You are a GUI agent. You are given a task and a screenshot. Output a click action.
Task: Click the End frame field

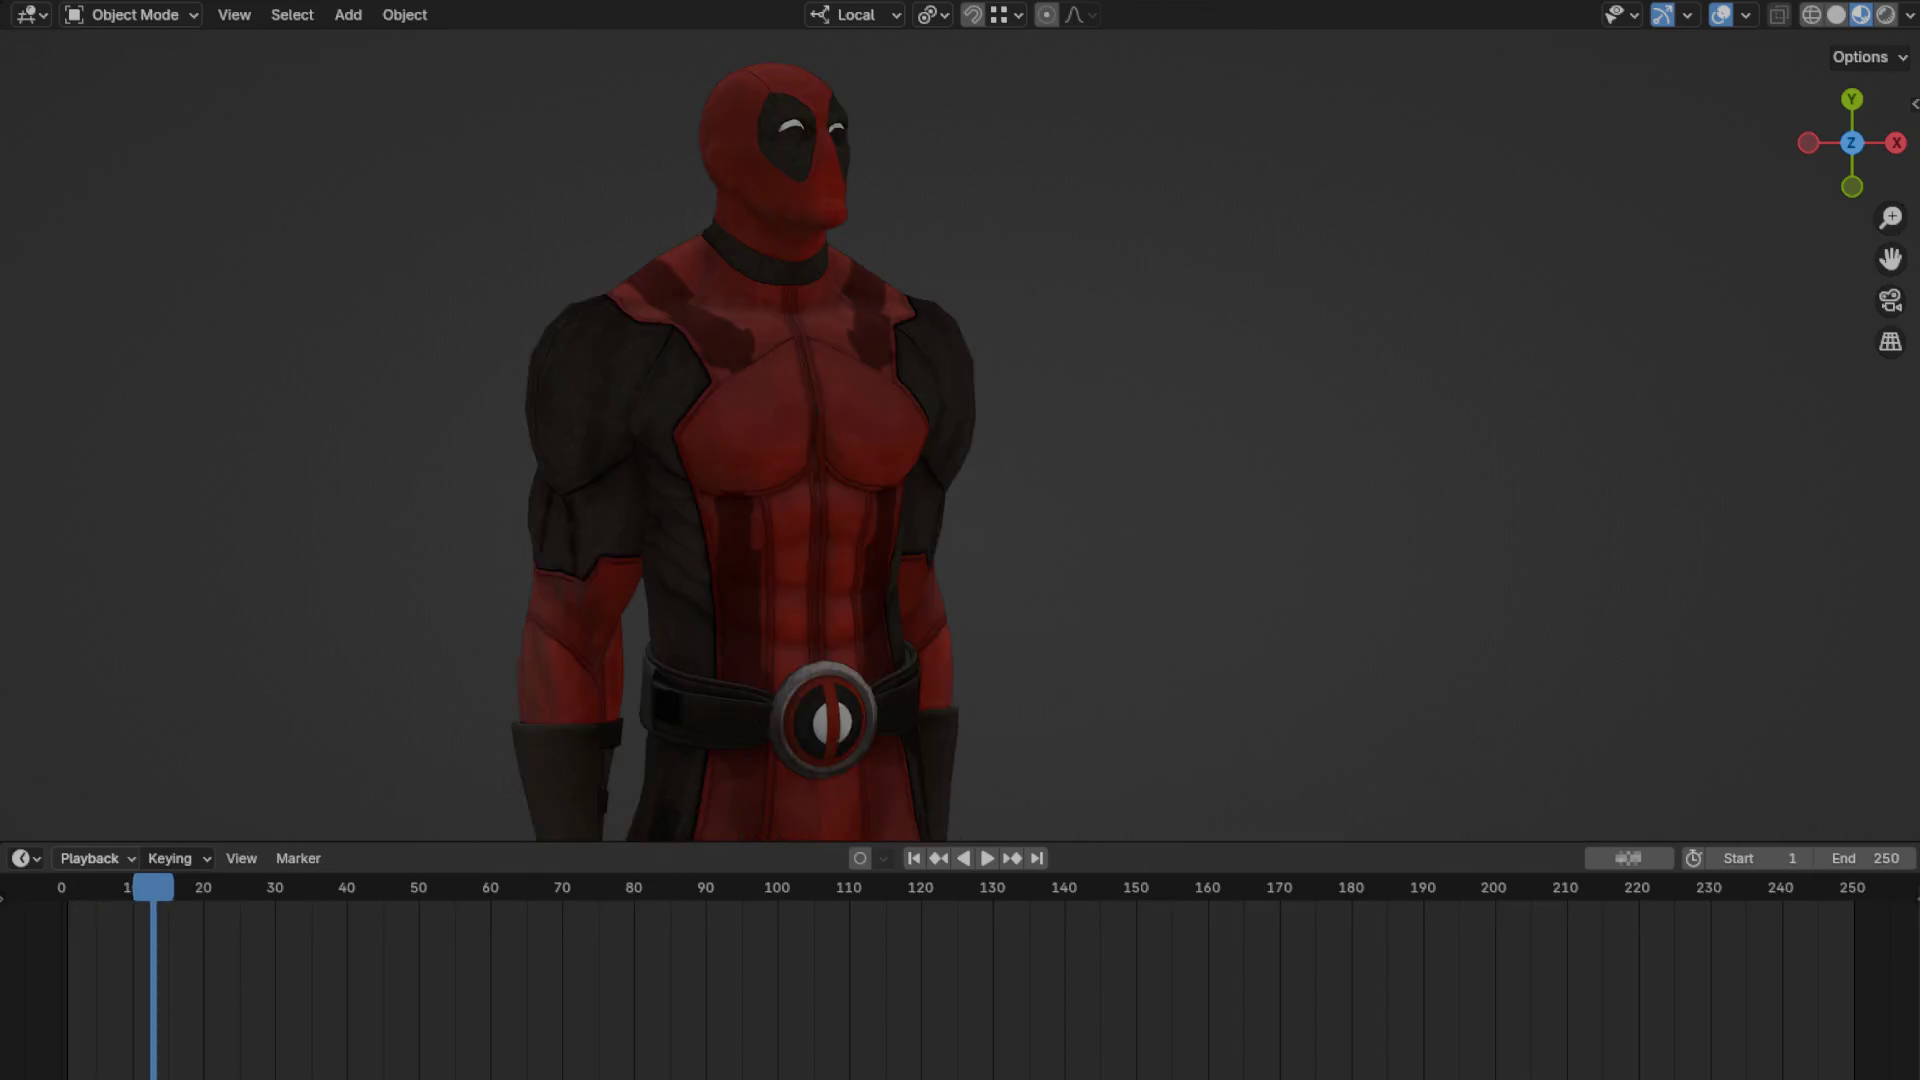coord(1865,858)
